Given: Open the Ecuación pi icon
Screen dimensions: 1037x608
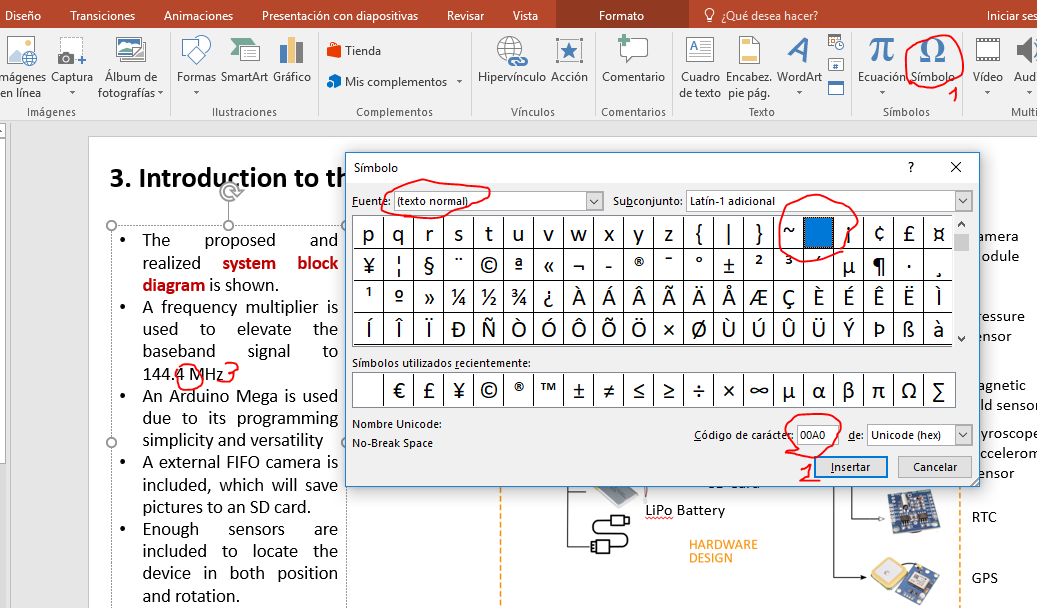Looking at the screenshot, I should 881,50.
